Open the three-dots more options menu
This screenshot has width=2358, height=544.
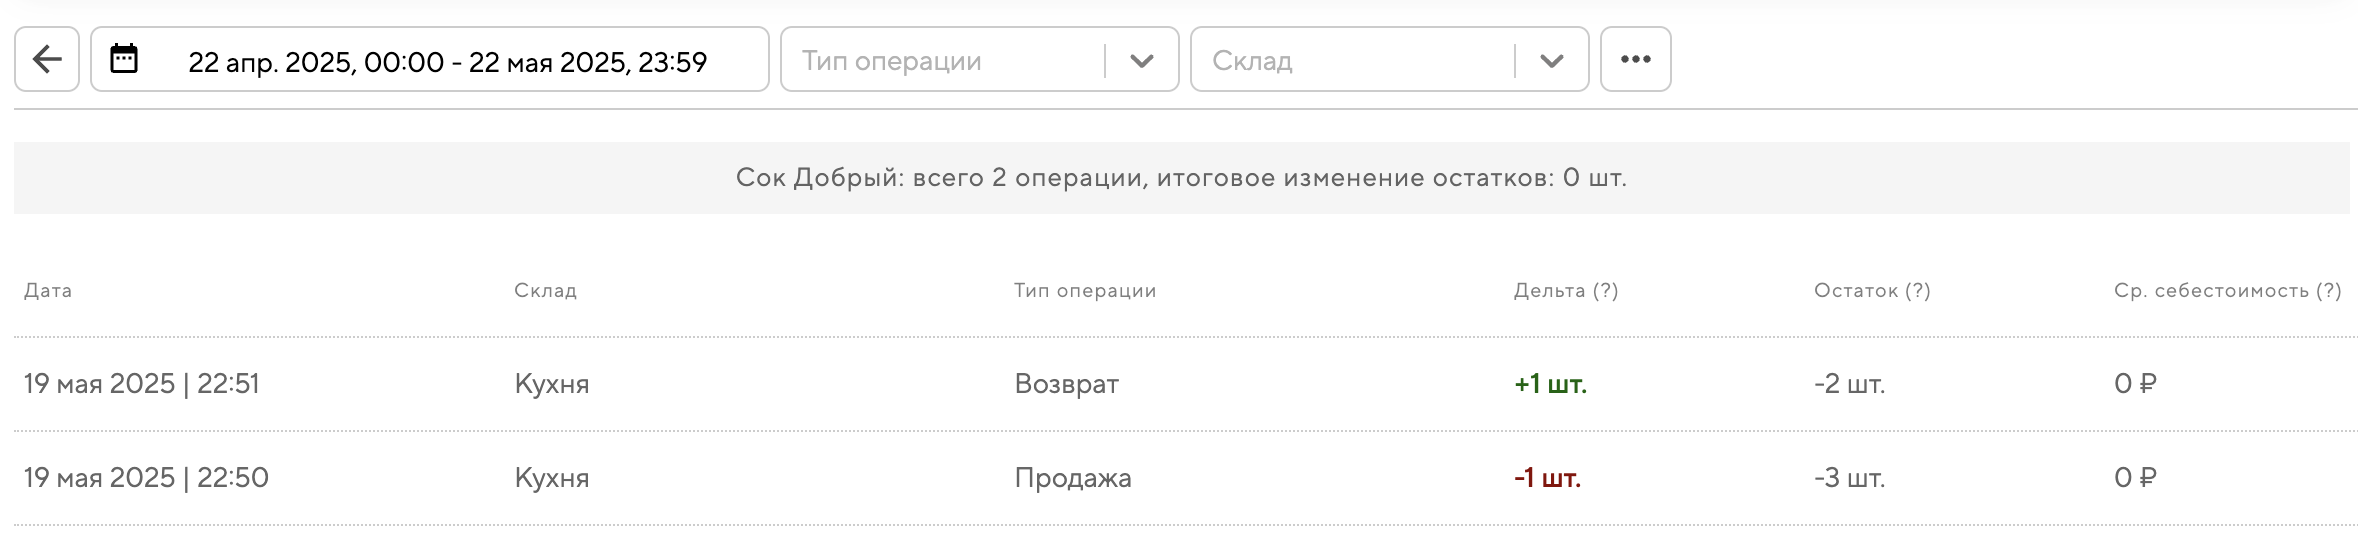tap(1635, 60)
